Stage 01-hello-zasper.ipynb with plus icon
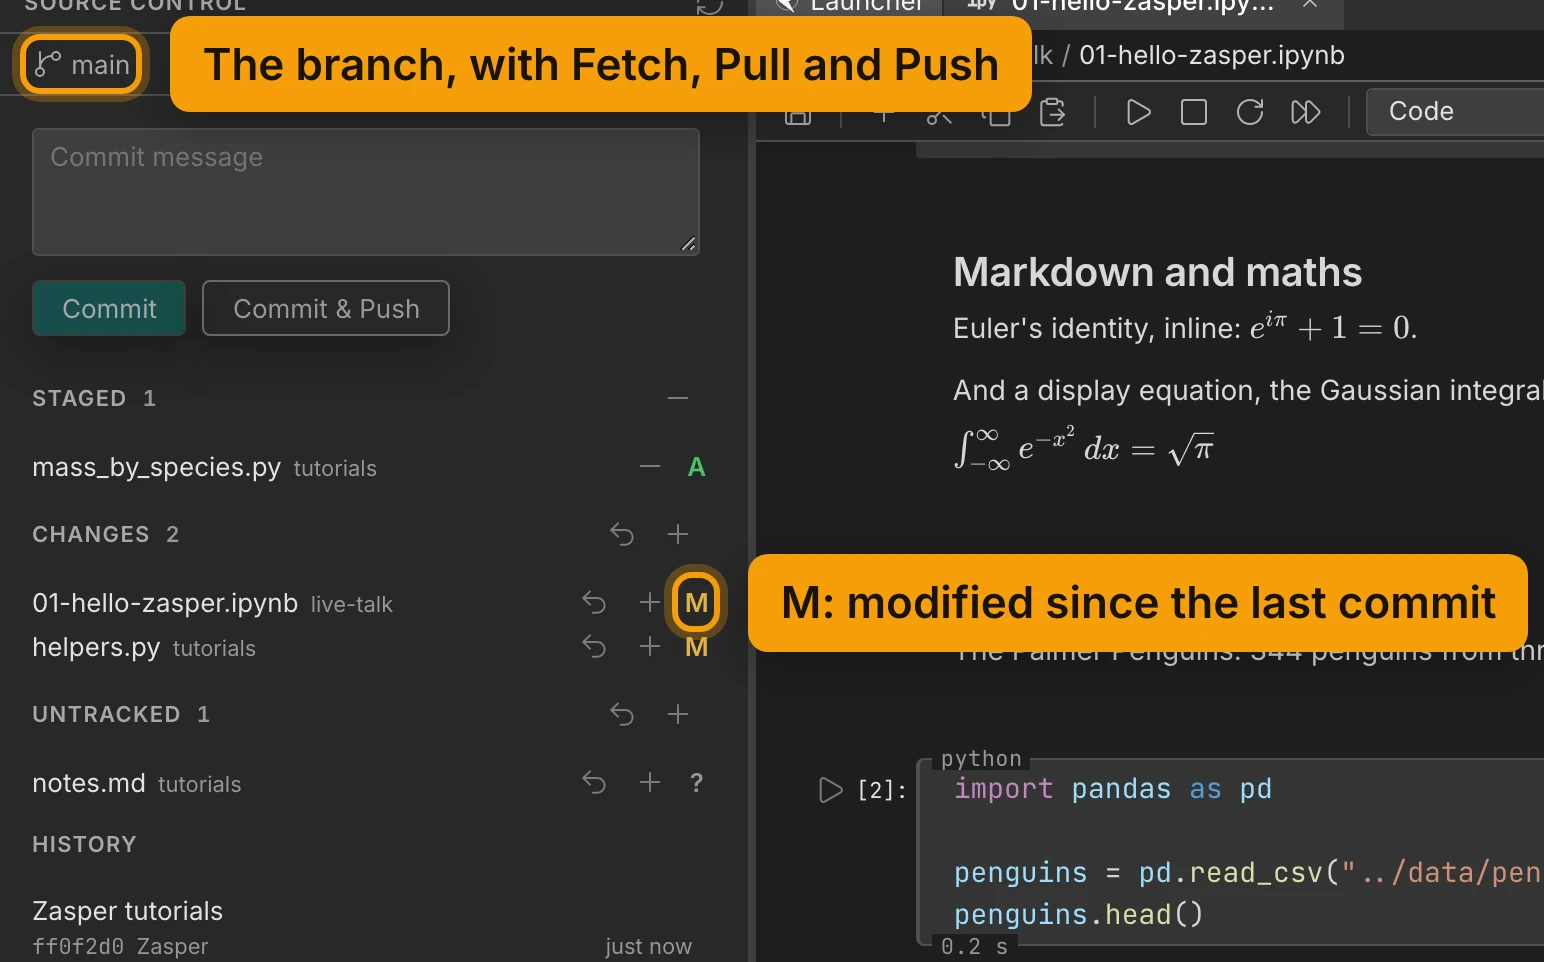Image resolution: width=1544 pixels, height=962 pixels. [650, 603]
